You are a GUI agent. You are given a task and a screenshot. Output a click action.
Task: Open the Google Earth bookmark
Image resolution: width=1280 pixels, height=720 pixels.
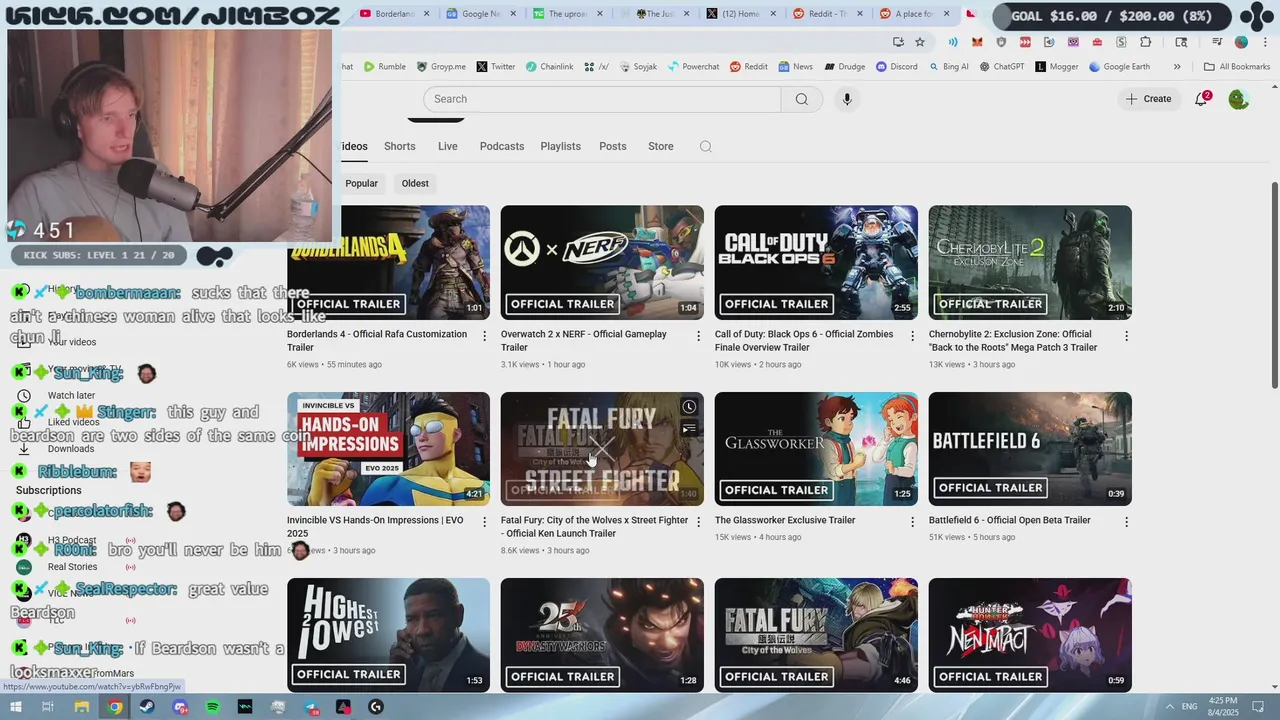tap(1119, 67)
